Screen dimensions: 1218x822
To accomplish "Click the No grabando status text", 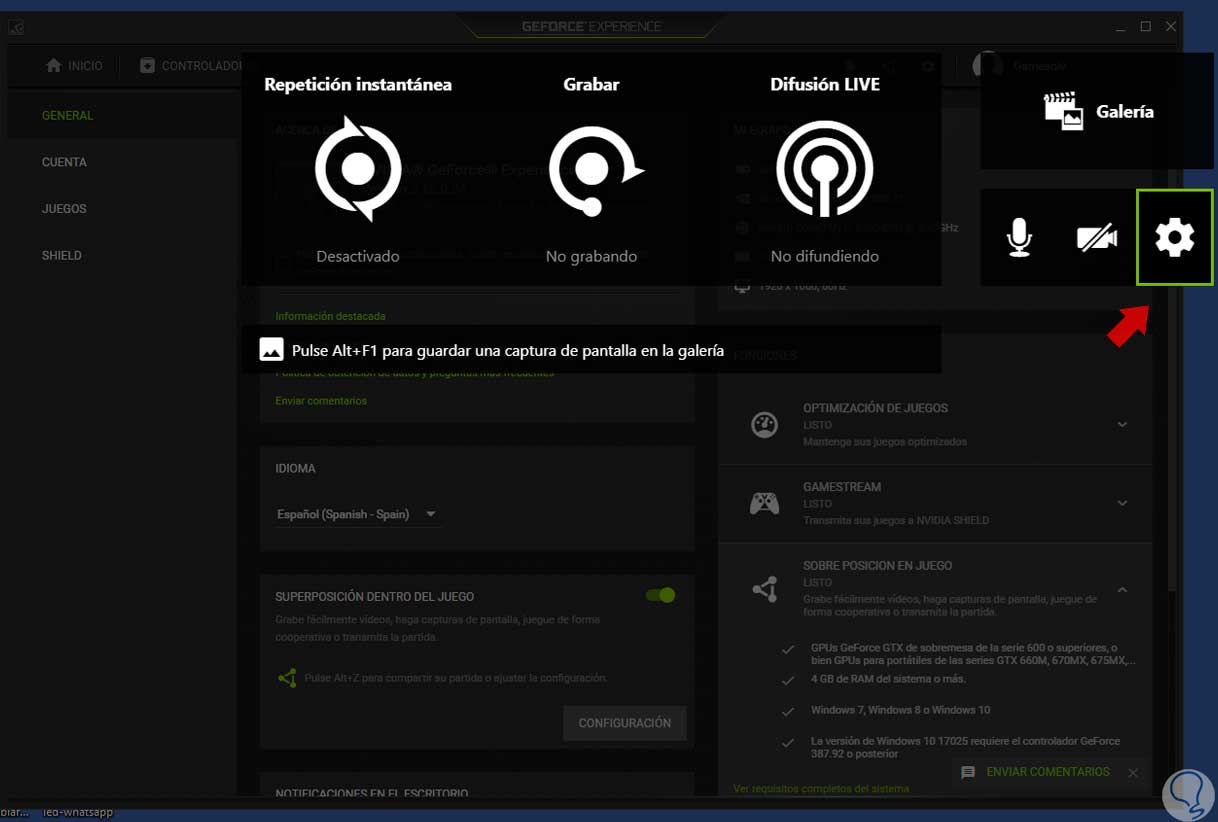I will pyautogui.click(x=591, y=256).
